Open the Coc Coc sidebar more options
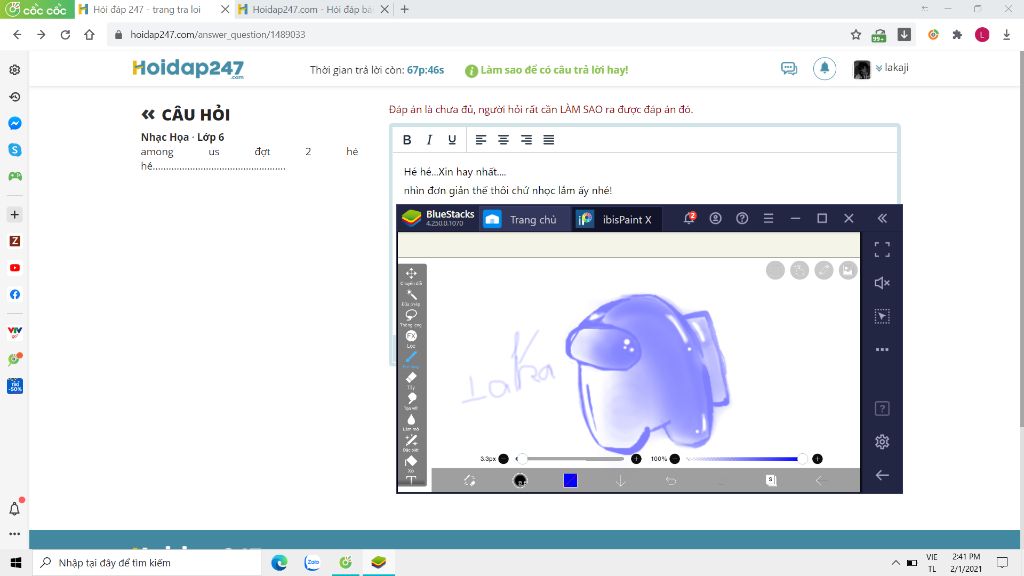1024x576 pixels. 14,534
